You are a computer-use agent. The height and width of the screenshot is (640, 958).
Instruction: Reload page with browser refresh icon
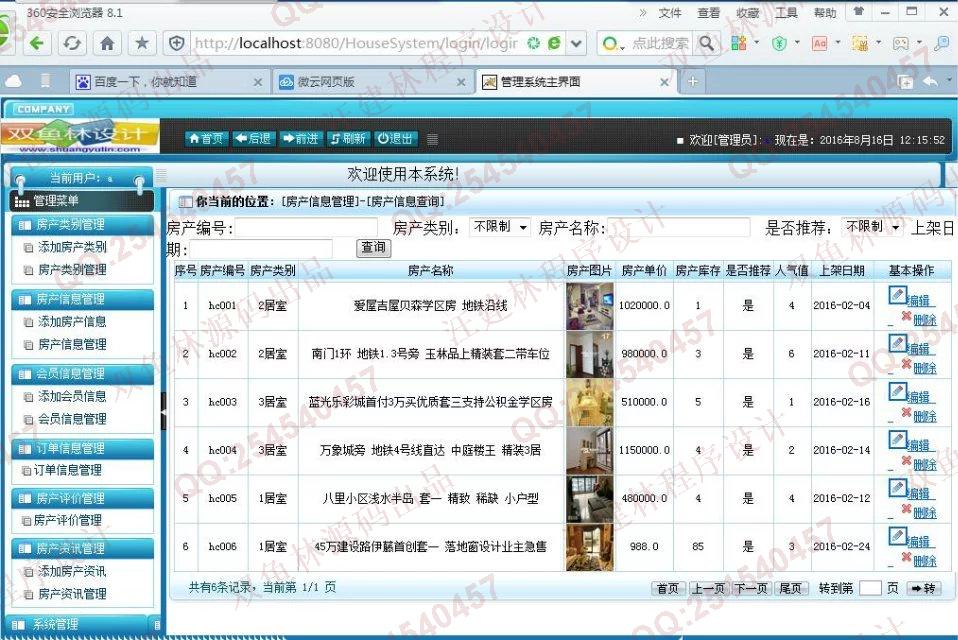pyautogui.click(x=72, y=43)
